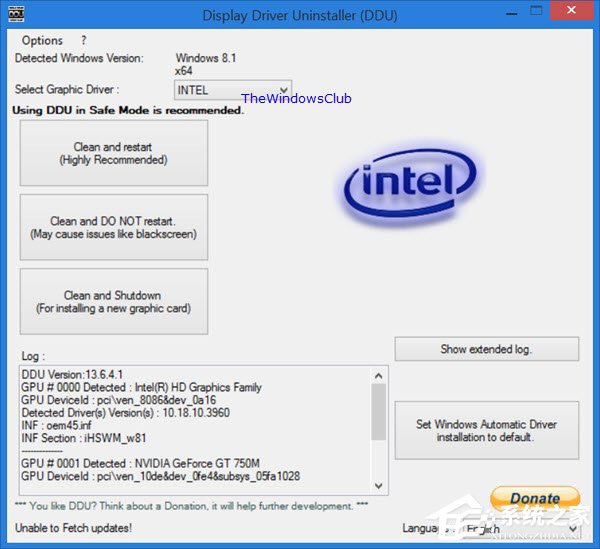Click 'Unable to Fetch updates!' status text

pyautogui.click(x=73, y=528)
